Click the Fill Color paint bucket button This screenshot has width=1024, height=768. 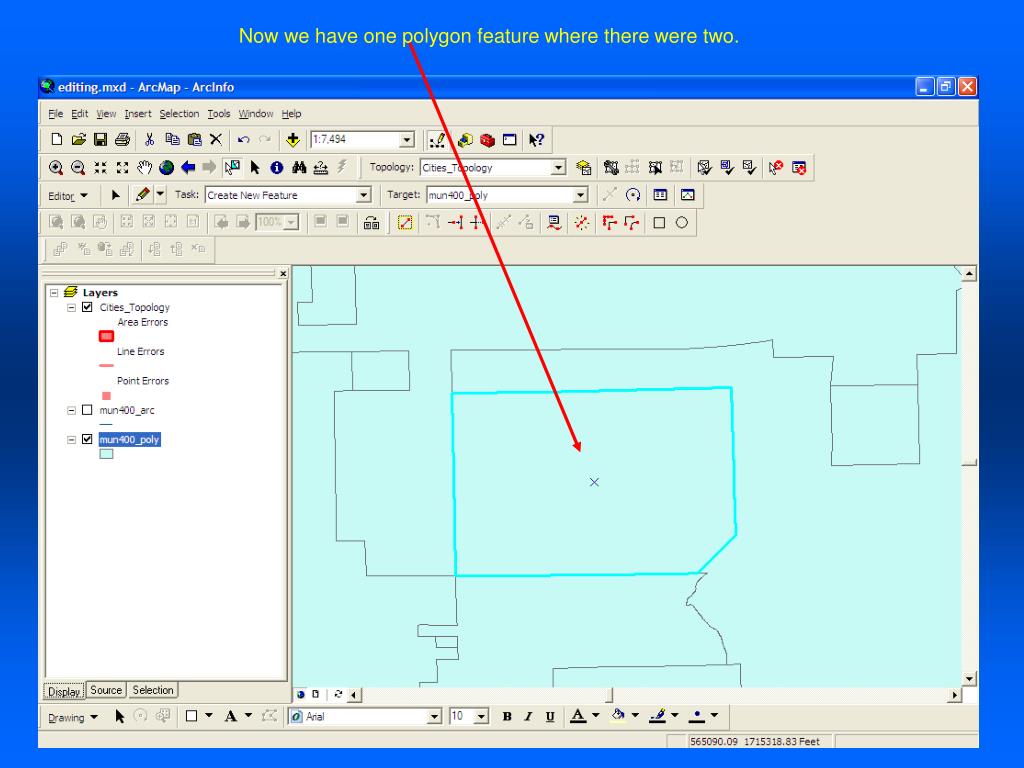[617, 716]
